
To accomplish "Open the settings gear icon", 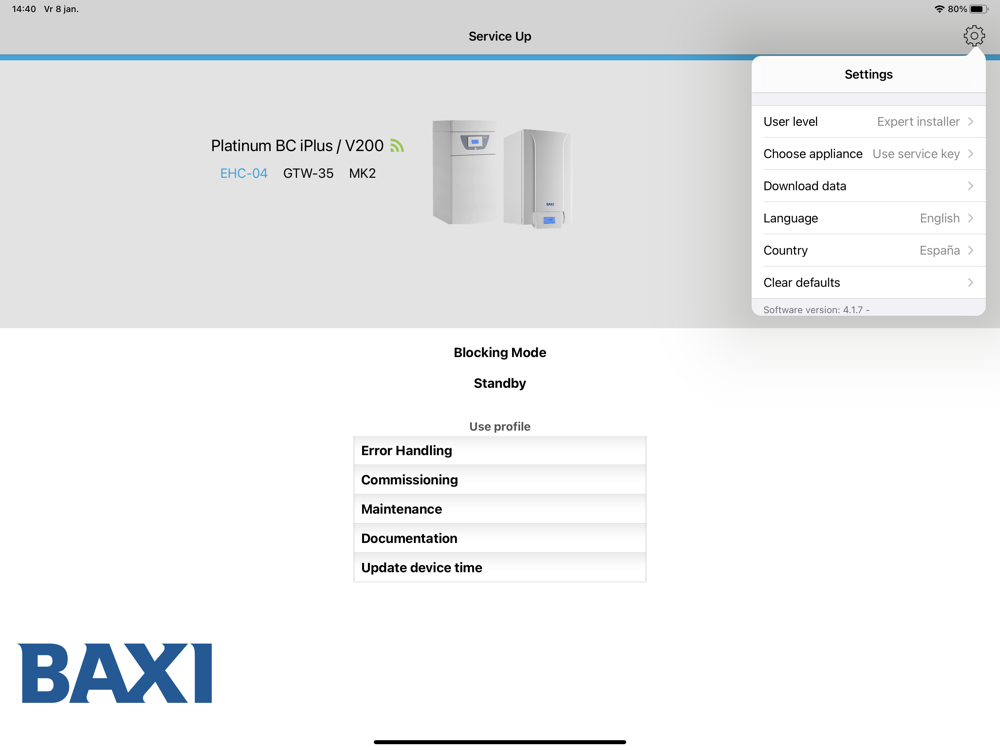I will pyautogui.click(x=974, y=36).
